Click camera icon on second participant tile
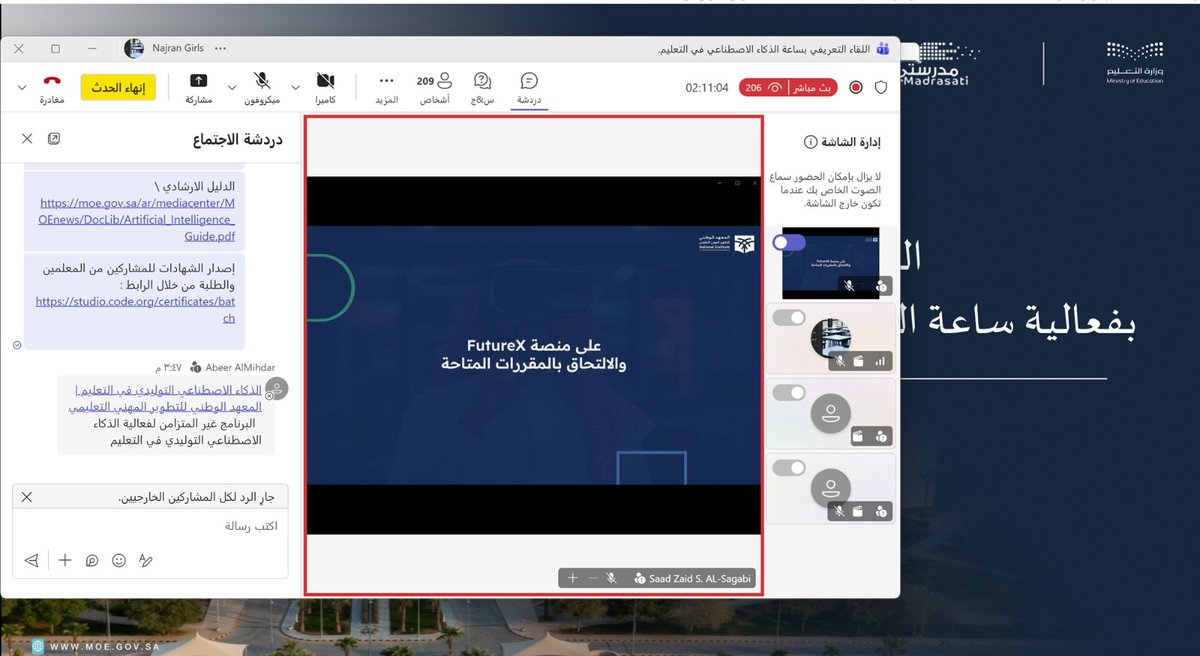 [x=859, y=361]
